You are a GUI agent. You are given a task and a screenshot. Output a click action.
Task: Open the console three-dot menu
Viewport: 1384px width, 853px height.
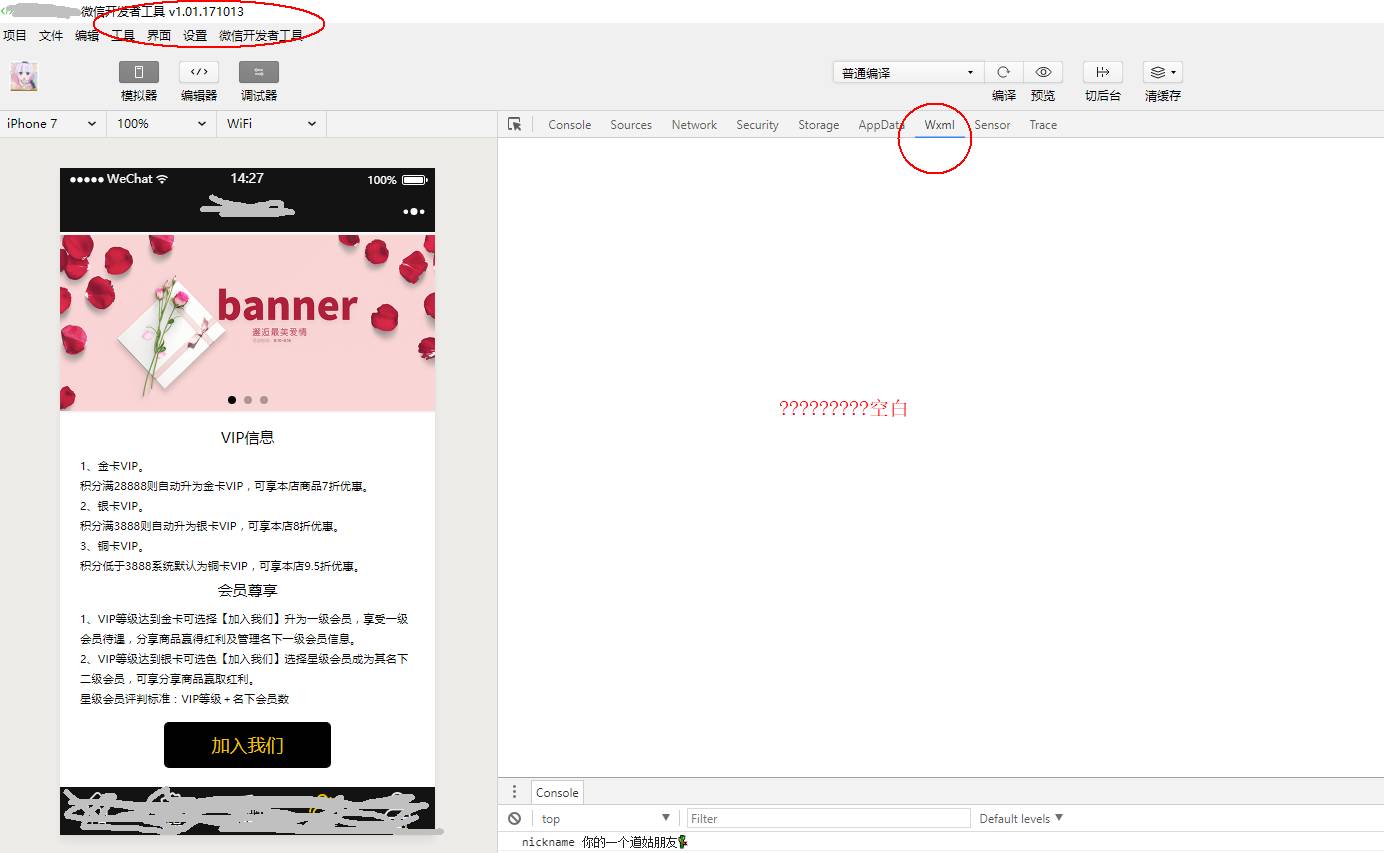point(514,792)
